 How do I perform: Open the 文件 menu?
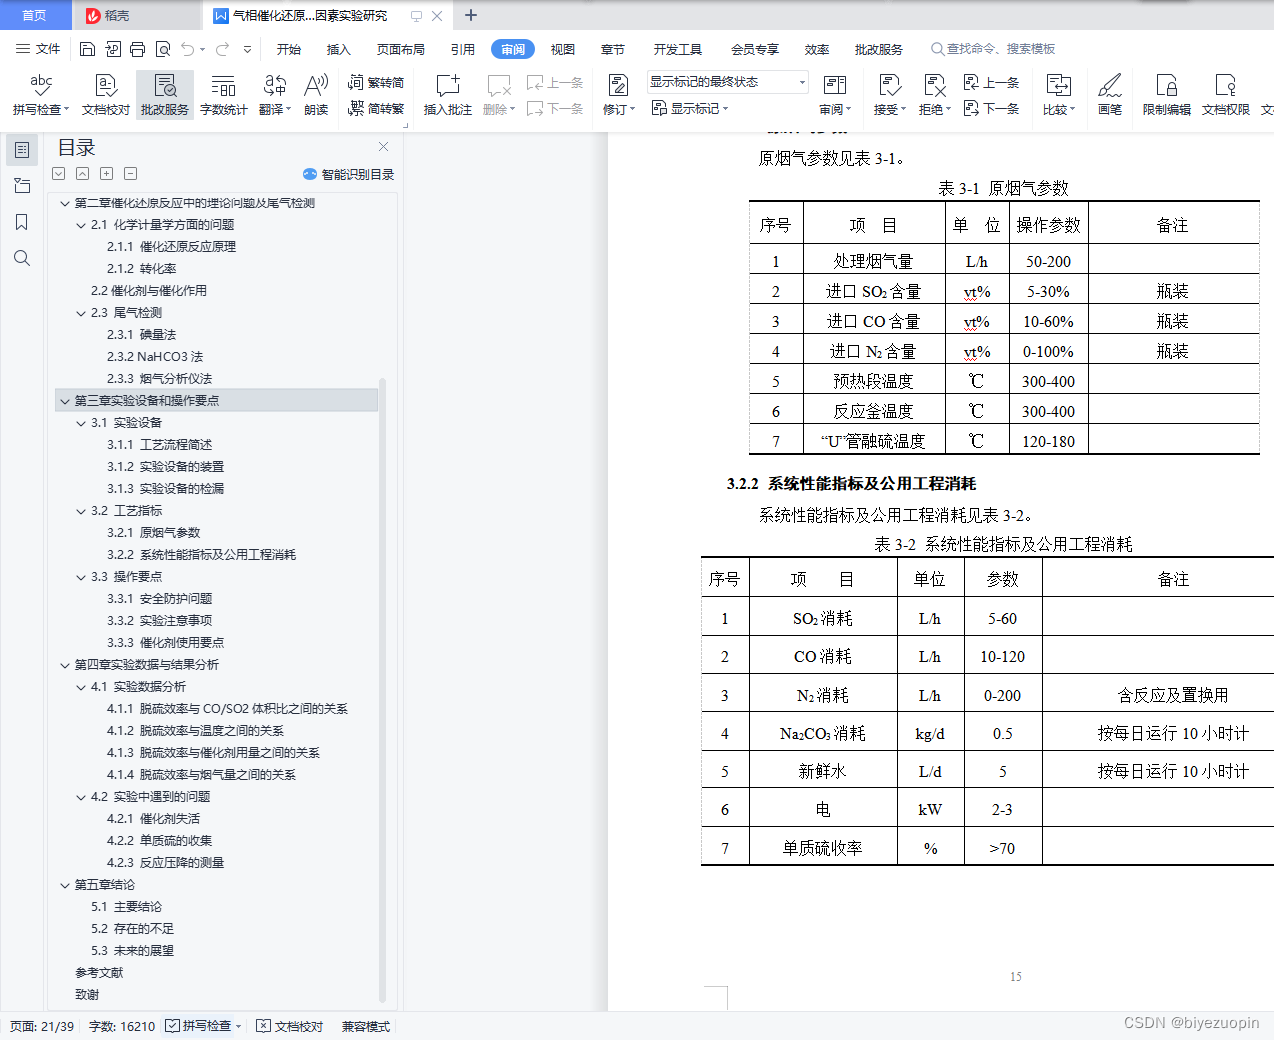38,49
